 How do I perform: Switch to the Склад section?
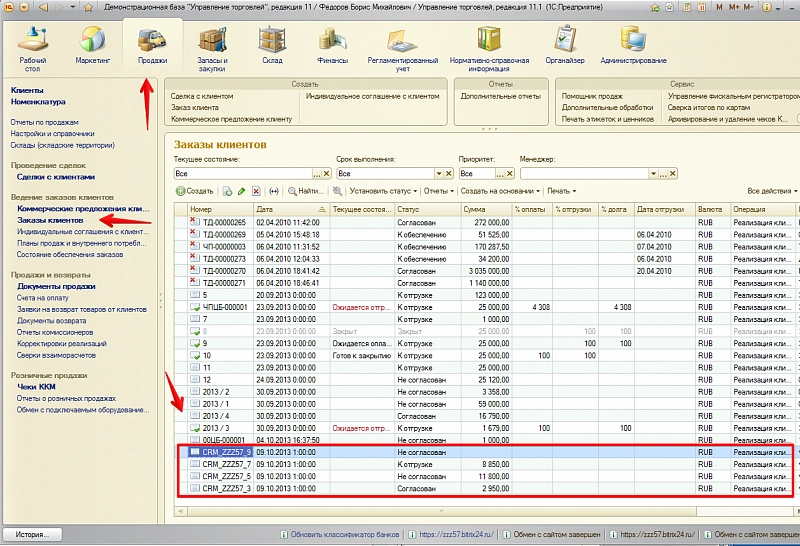pos(272,46)
